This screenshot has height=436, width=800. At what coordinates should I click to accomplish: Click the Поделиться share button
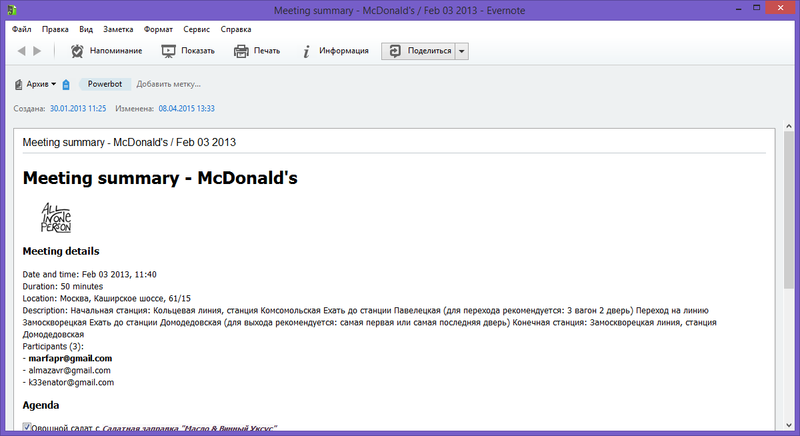418,51
